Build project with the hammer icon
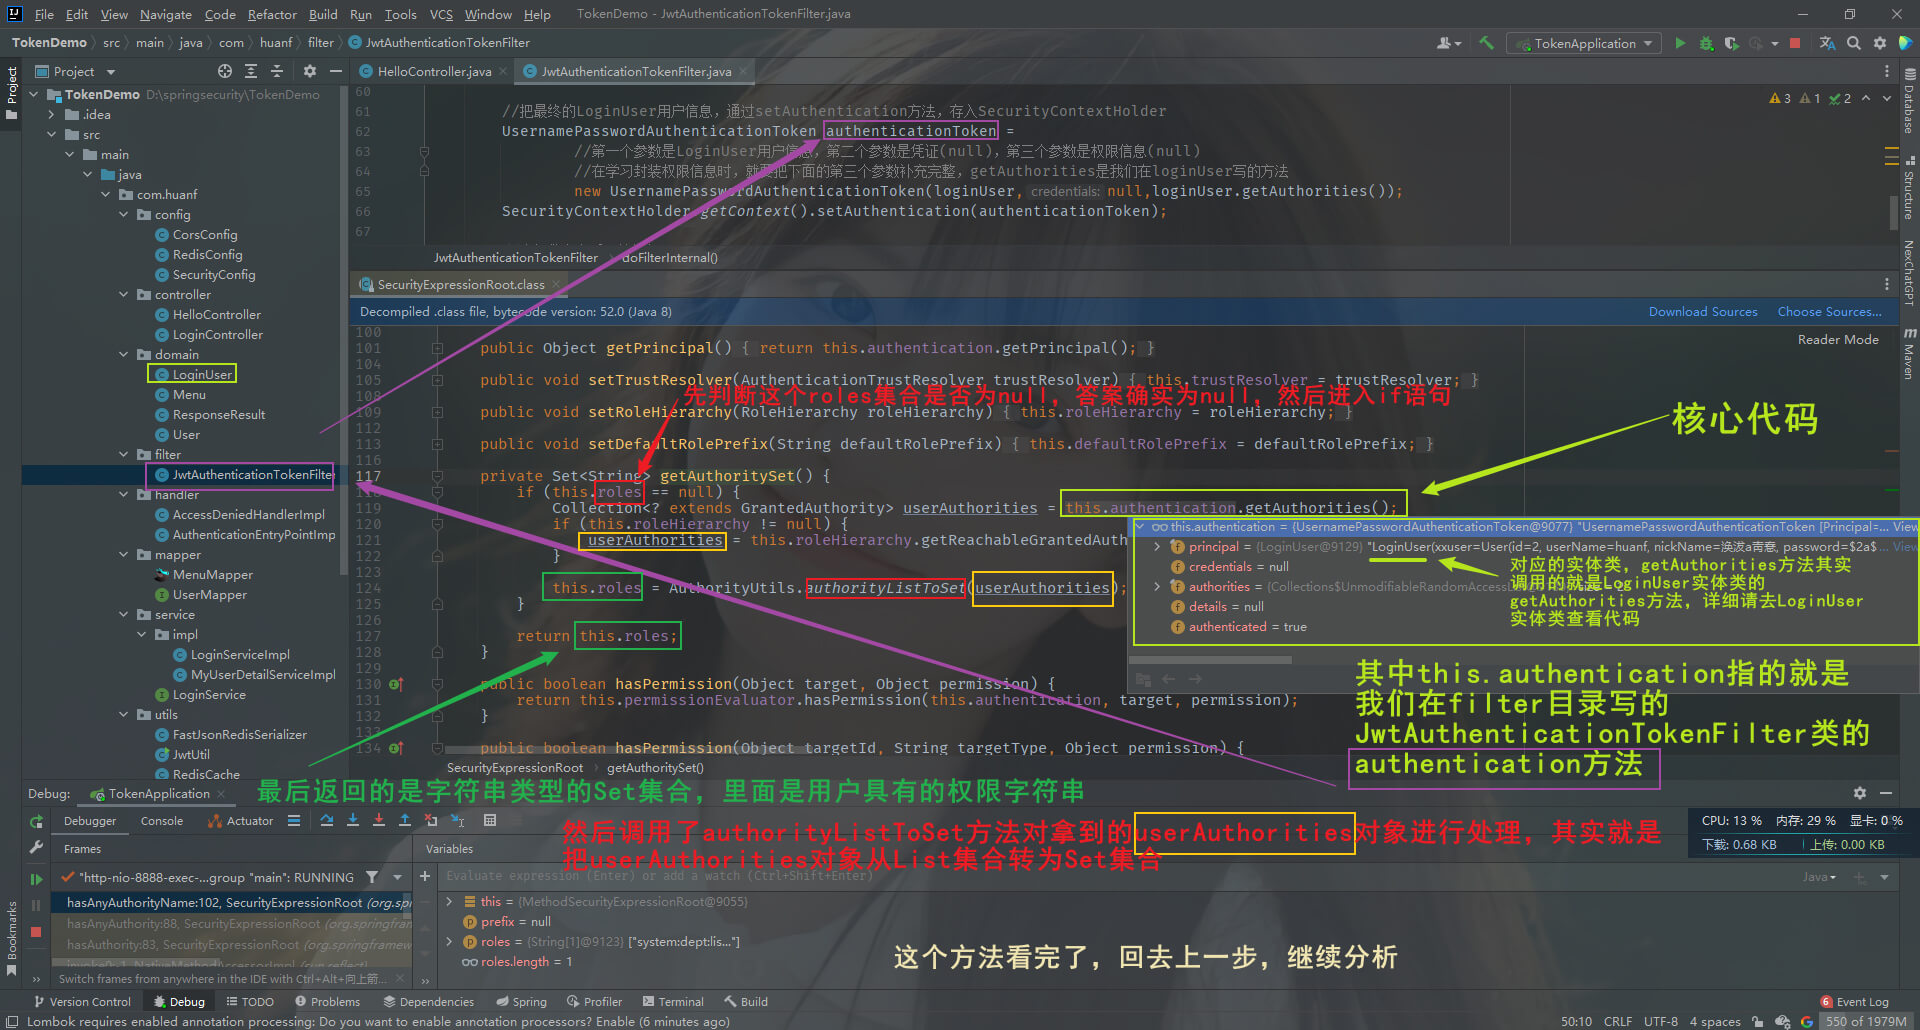Image resolution: width=1920 pixels, height=1030 pixels. pos(1486,43)
